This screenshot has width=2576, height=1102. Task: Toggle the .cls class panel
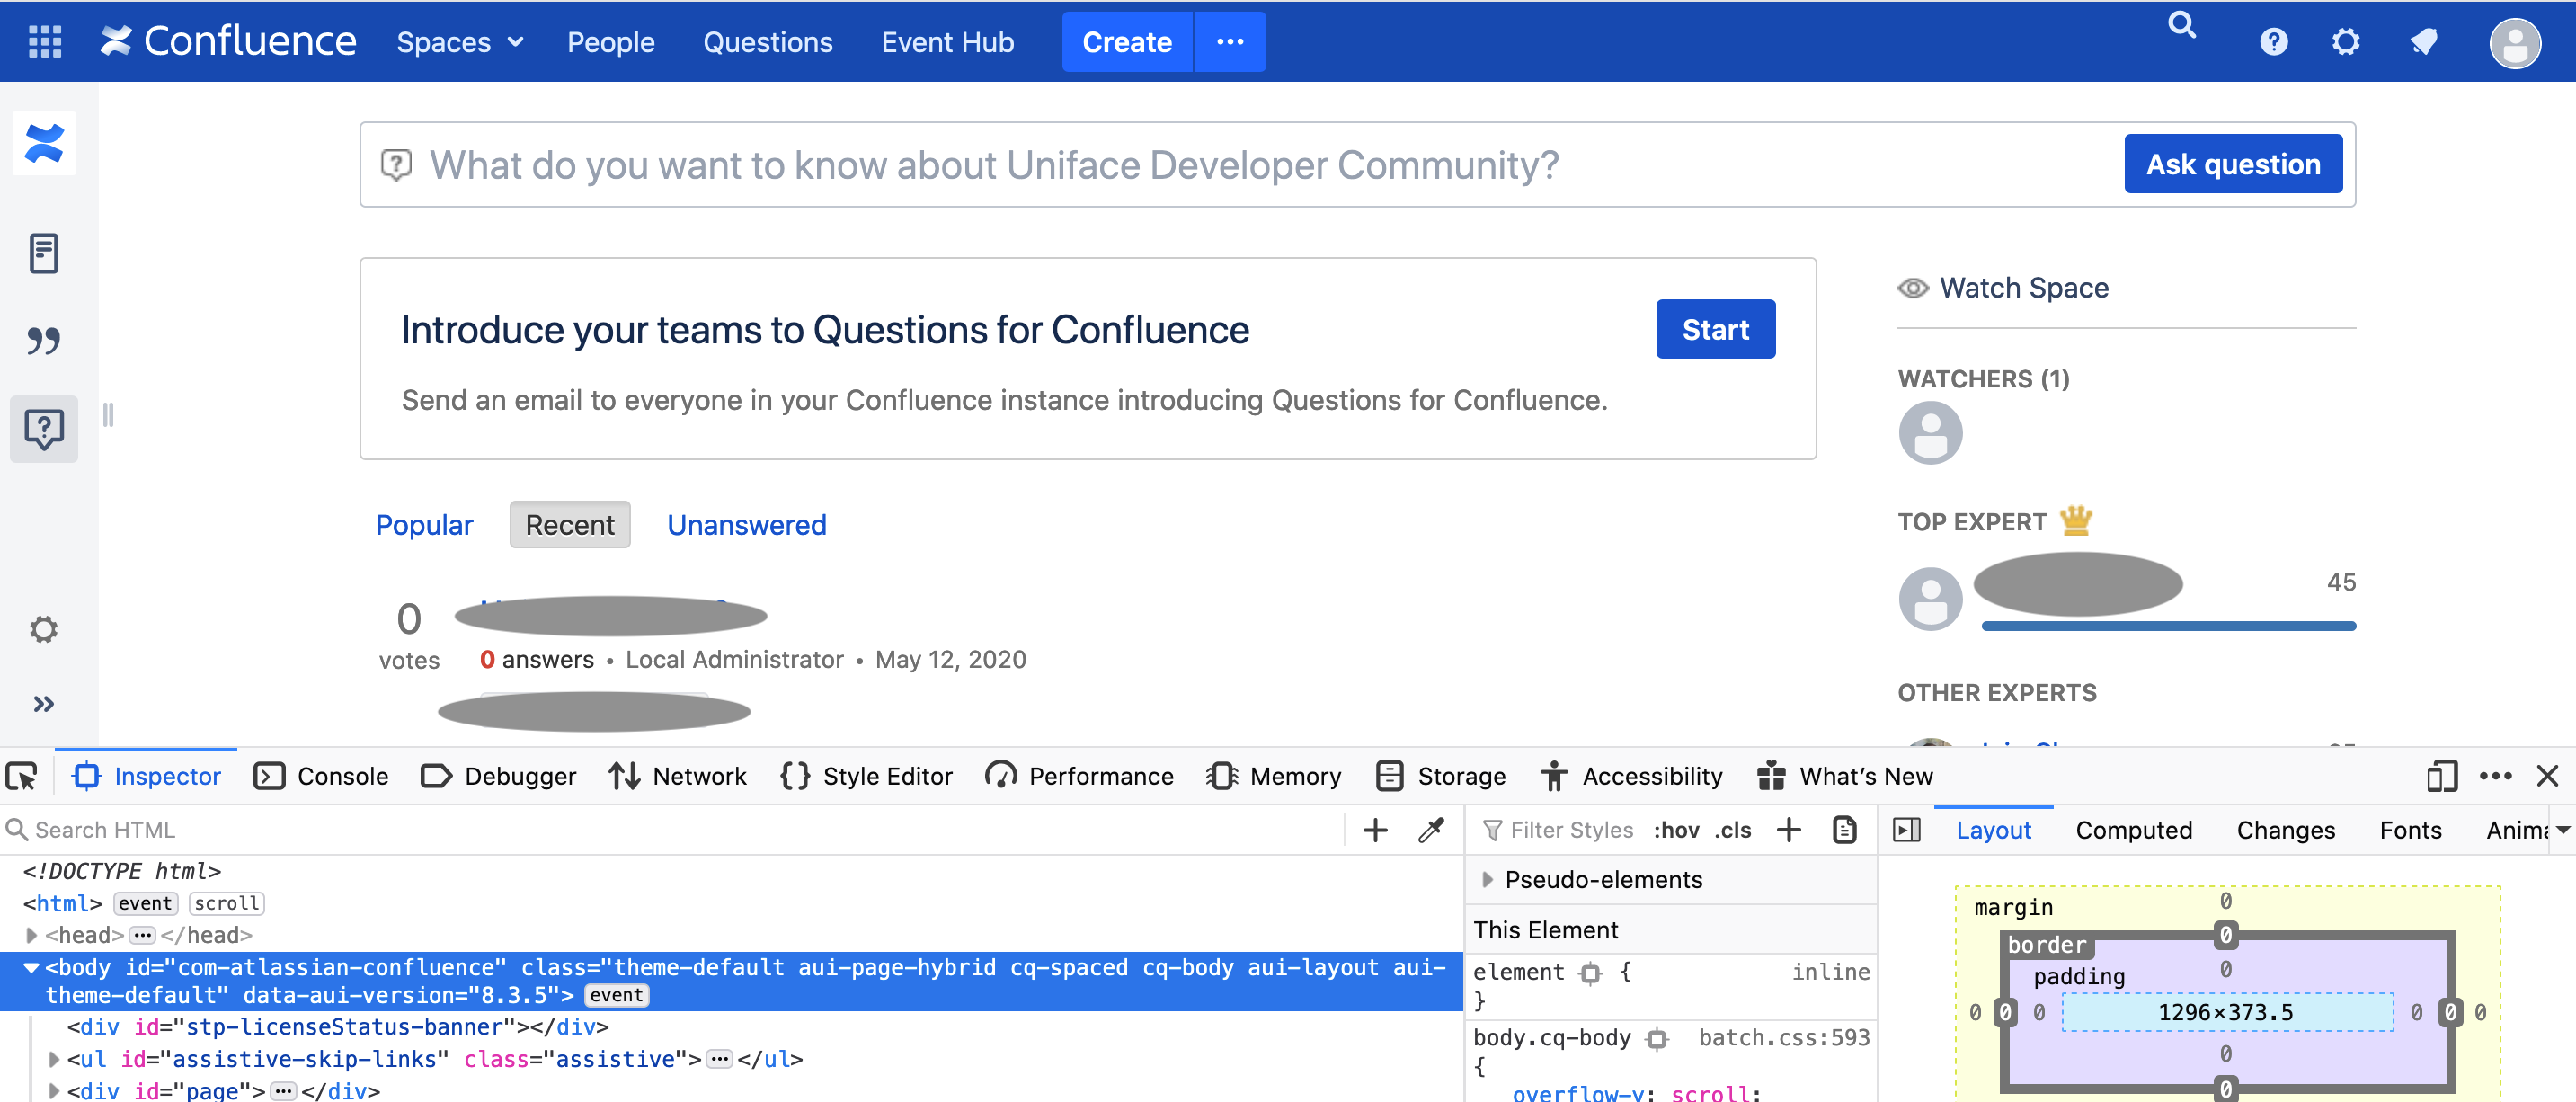(1733, 830)
